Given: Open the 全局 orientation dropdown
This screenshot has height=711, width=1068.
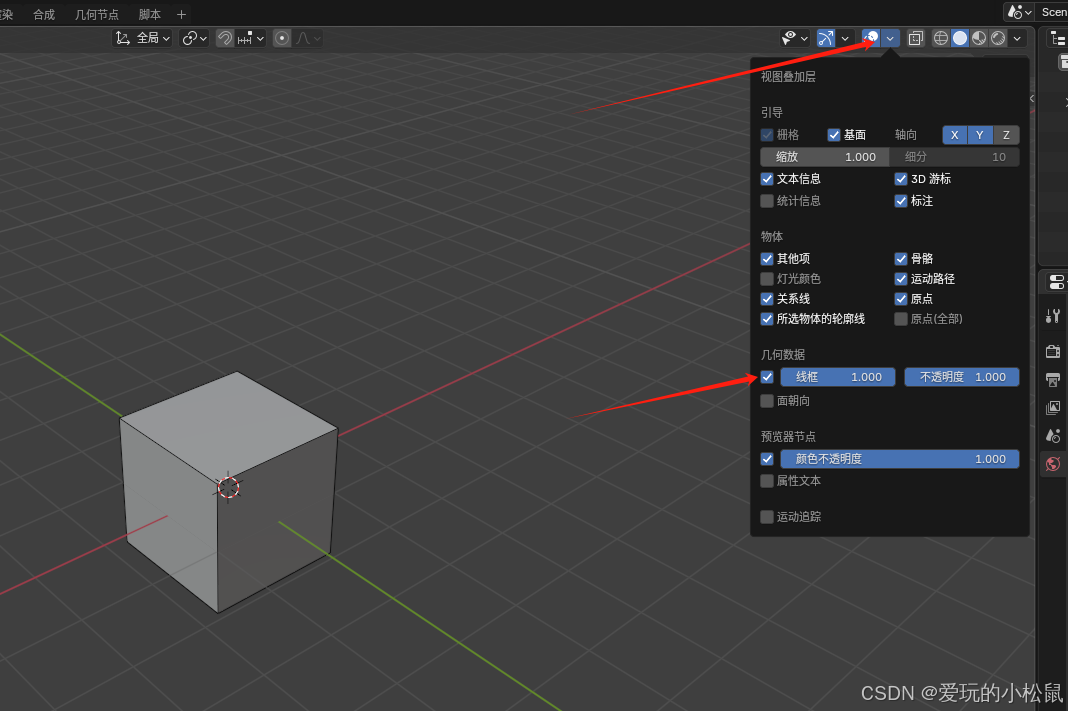Looking at the screenshot, I should [142, 38].
